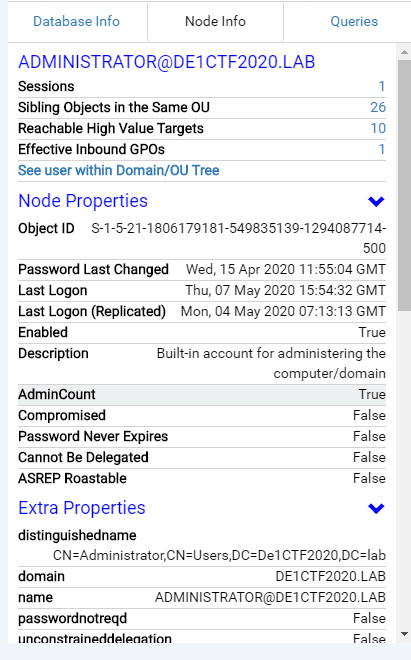Open the Sessions count value
The image size is (411, 660).
pyautogui.click(x=382, y=86)
